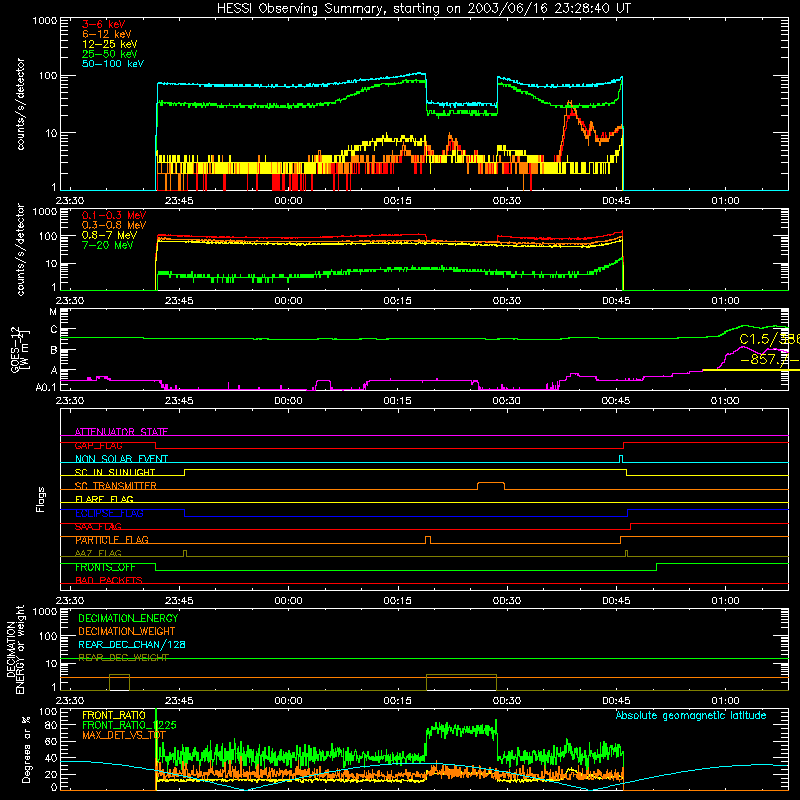This screenshot has height=800, width=800.
Task: Select the cyan 50-100 keV legend entry
Action: (x=113, y=64)
